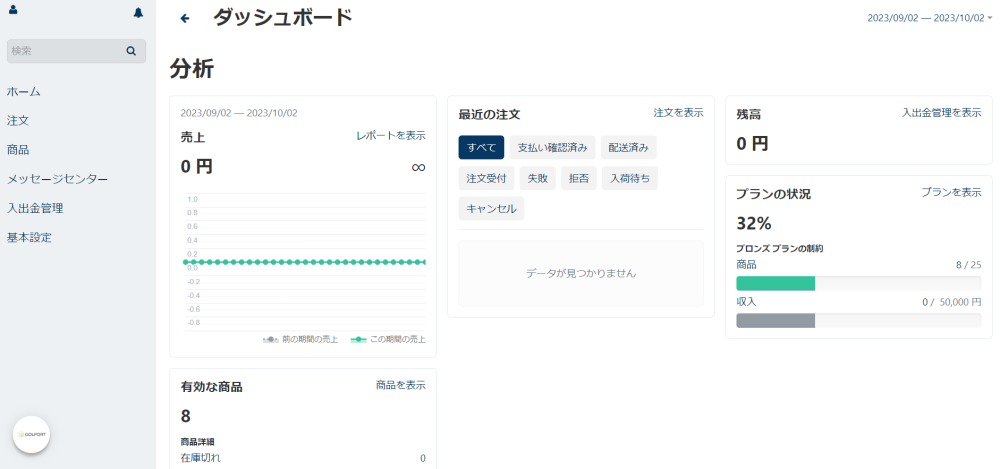This screenshot has width=1000, height=469.
Task: Click the 在庫切れ product detail row
Action: tap(303, 458)
